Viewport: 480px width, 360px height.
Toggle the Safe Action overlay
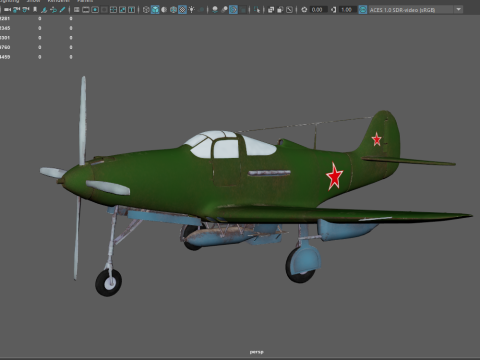coord(123,10)
